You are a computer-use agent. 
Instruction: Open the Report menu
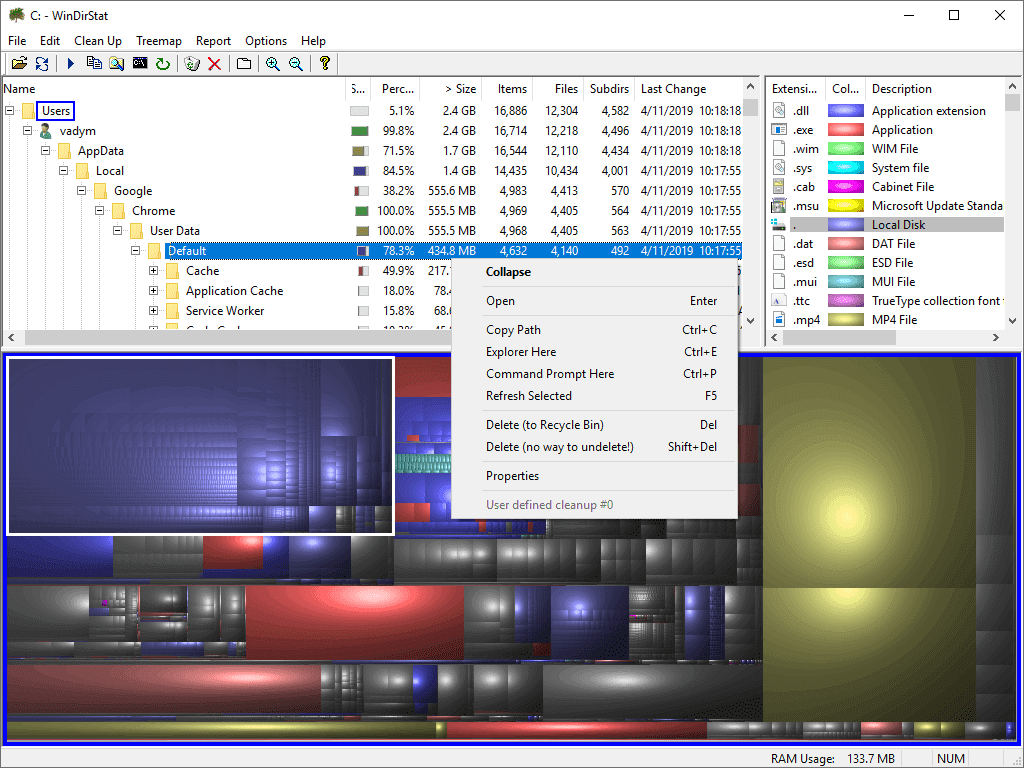point(214,40)
